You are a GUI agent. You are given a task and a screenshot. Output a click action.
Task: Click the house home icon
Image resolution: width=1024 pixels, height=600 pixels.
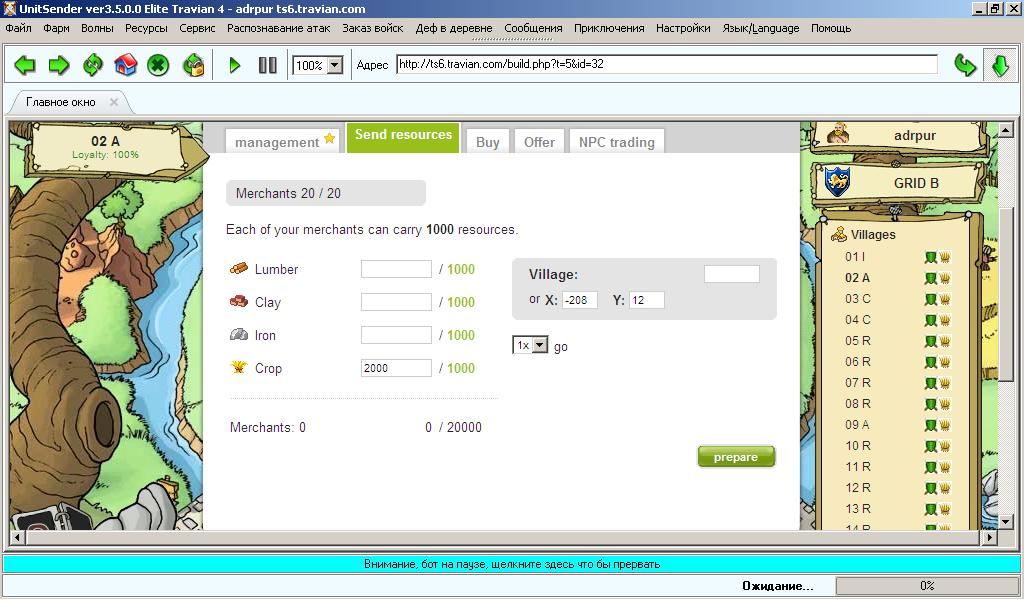pos(125,65)
